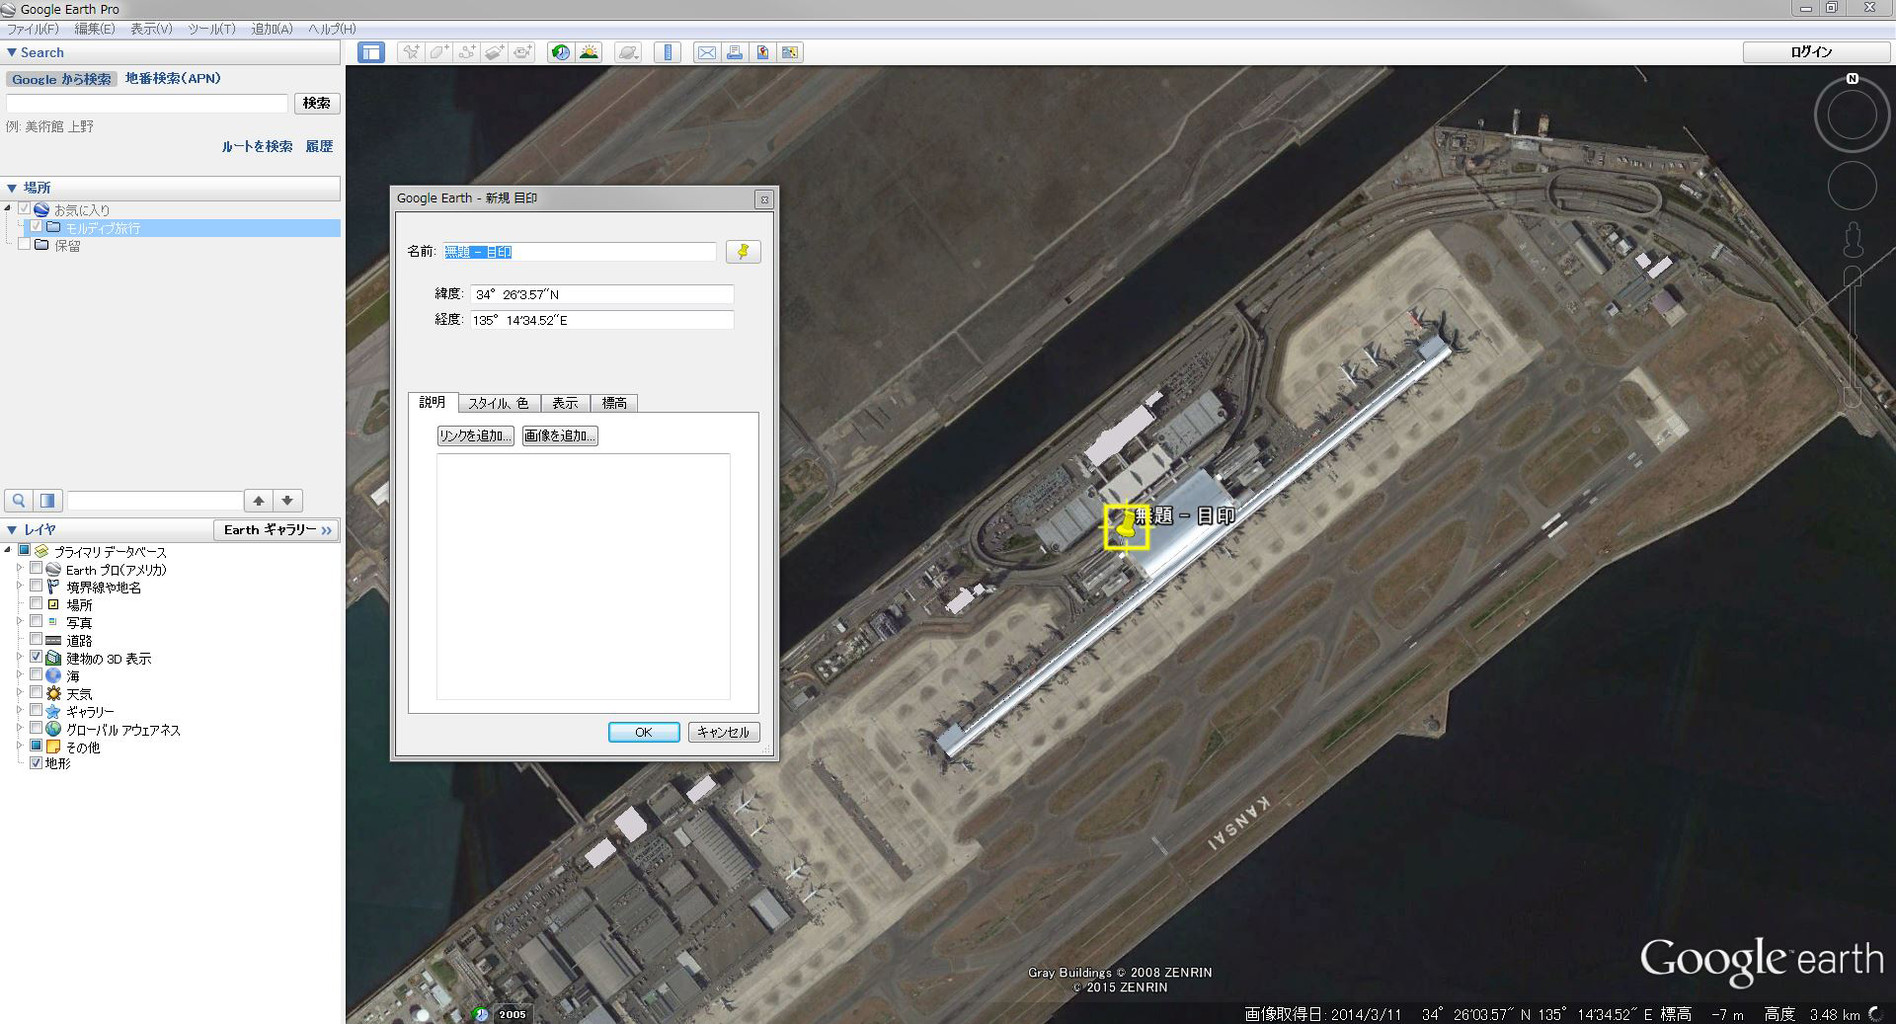Open the planet switcher icon
The height and width of the screenshot is (1024, 1896).
click(628, 52)
